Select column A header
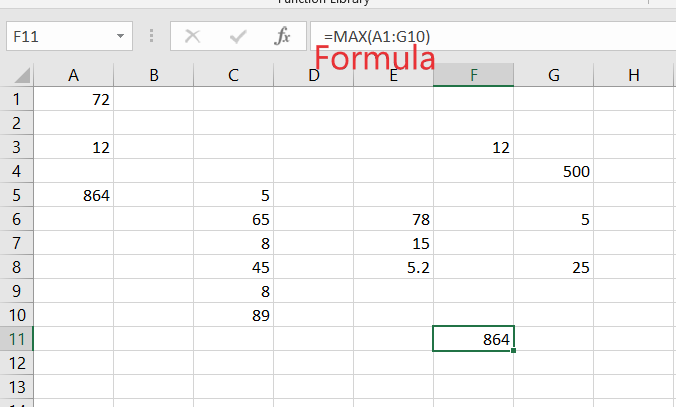Viewport: 676px width, 407px height. pos(74,75)
